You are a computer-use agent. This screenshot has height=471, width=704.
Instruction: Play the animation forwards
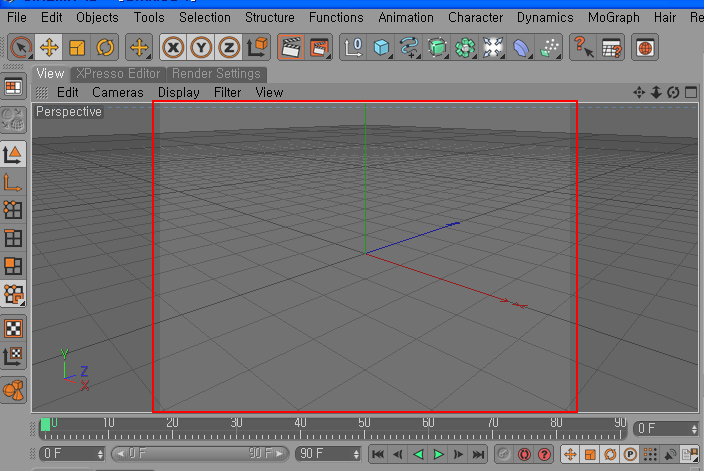click(x=438, y=454)
